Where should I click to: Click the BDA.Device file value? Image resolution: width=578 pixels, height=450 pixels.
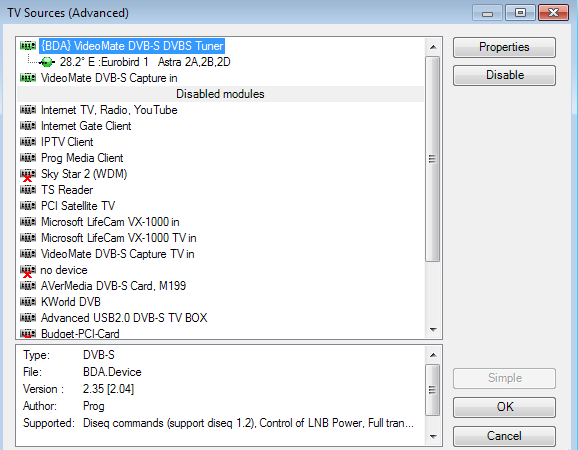[x=112, y=372]
